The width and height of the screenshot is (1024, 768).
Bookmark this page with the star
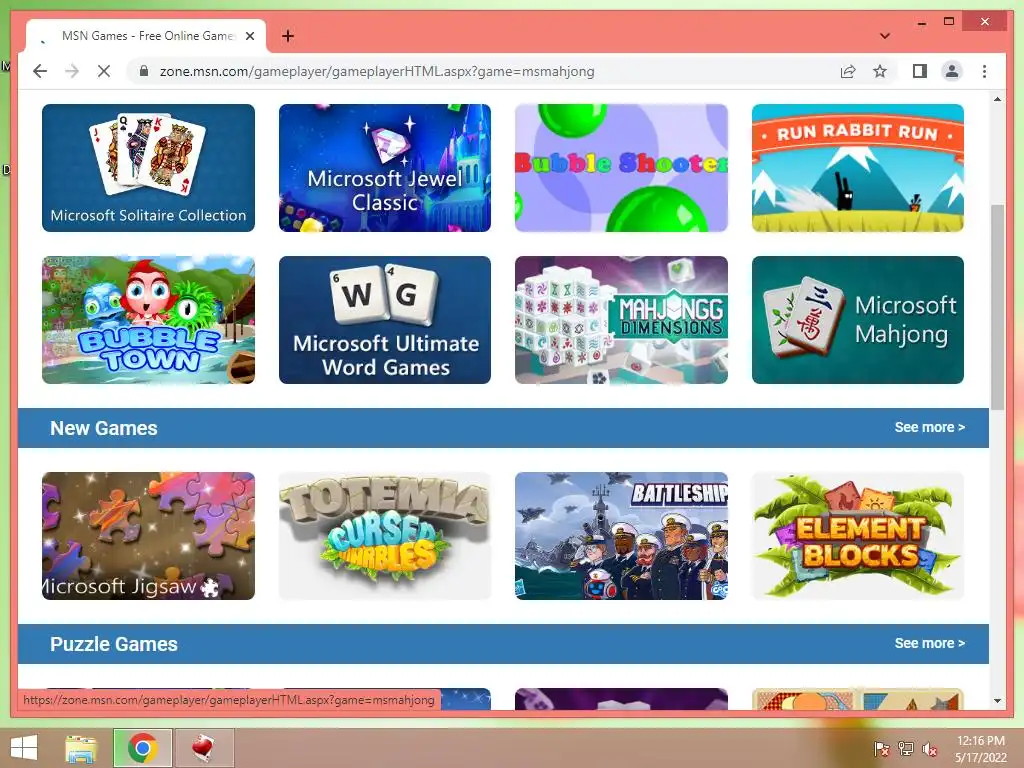(880, 71)
